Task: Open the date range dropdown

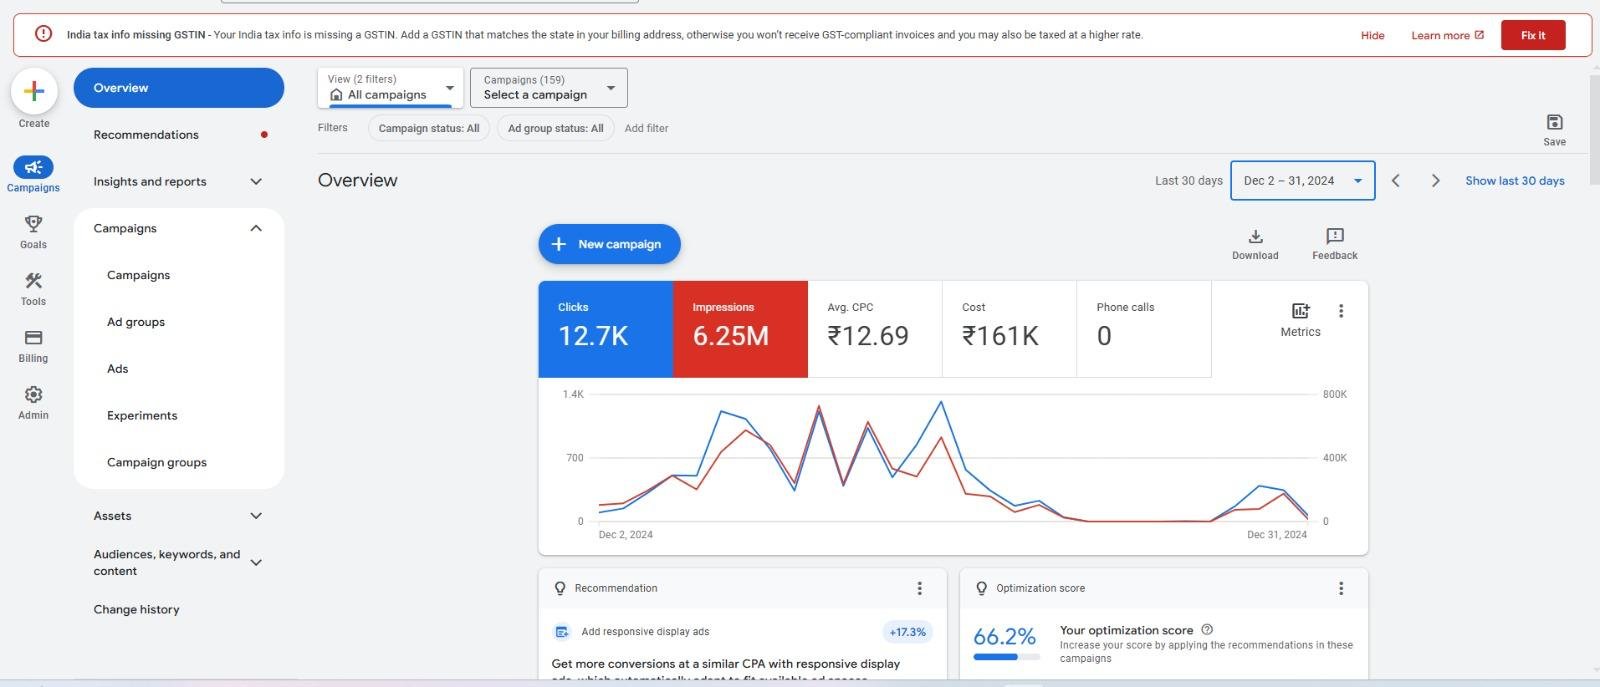Action: (1302, 181)
